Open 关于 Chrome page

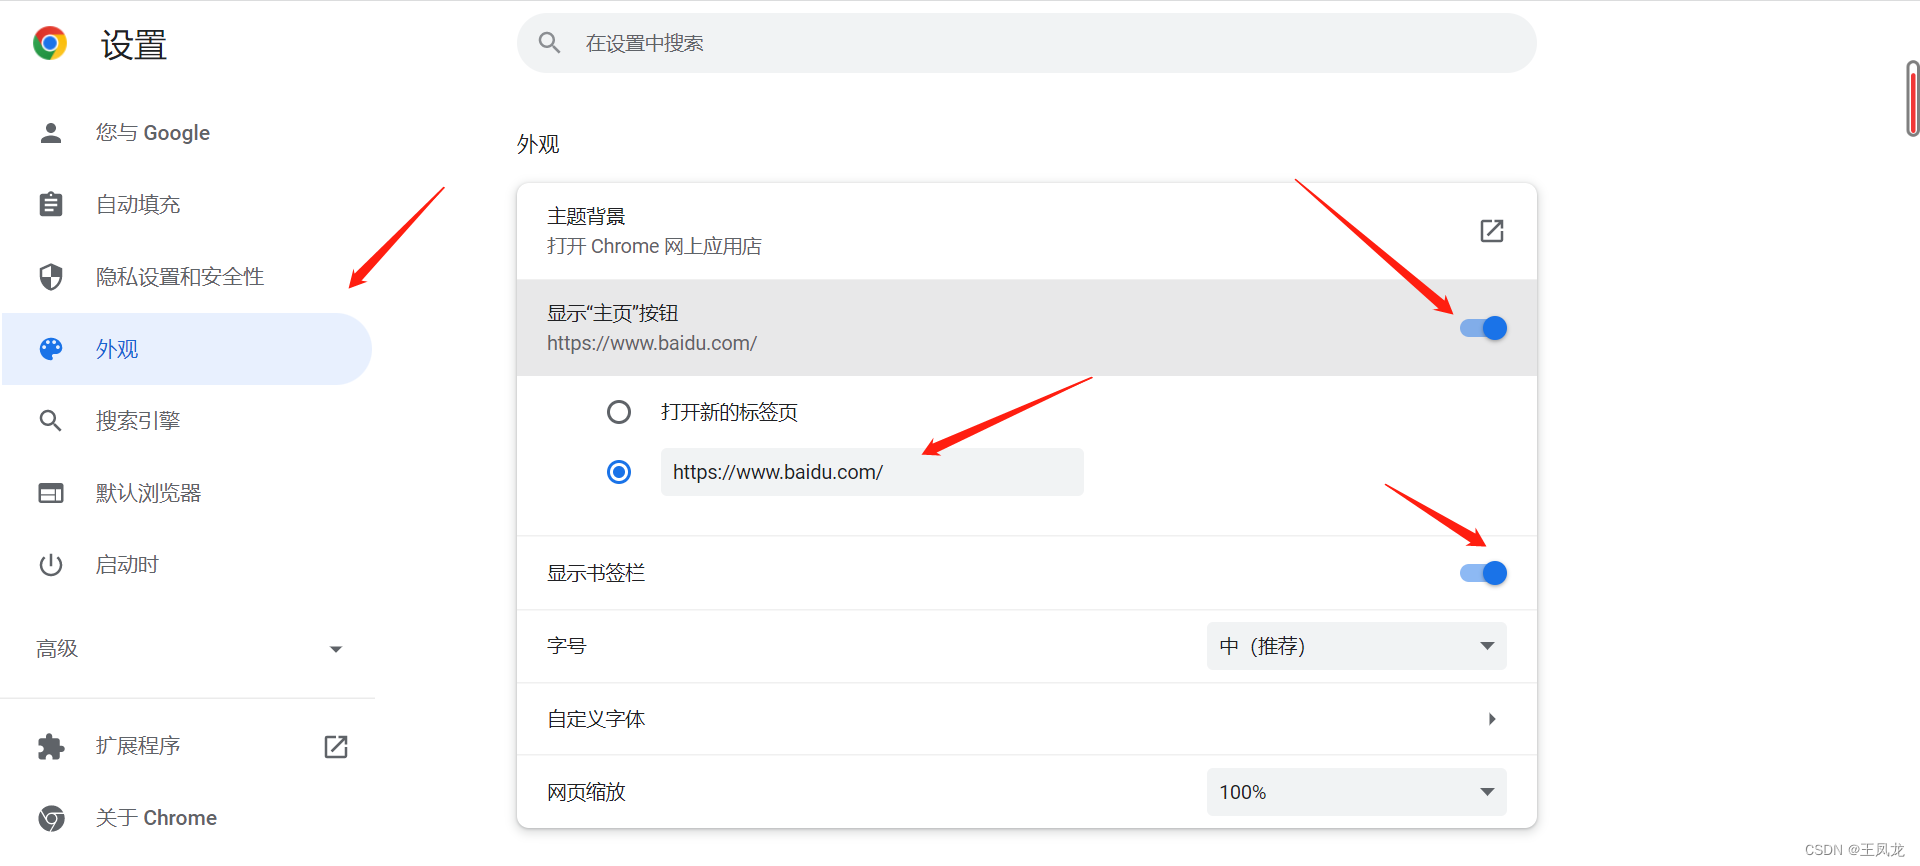click(x=156, y=818)
